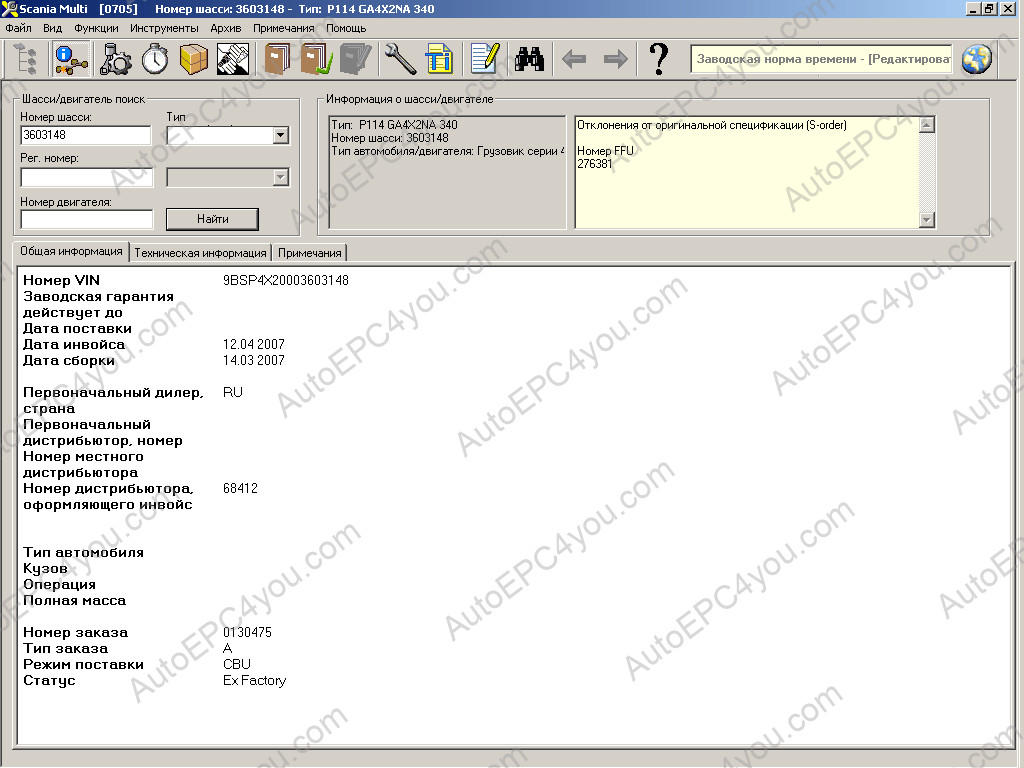Click scroll down arrow in S-order box
Viewport: 1024px width, 768px height.
pyautogui.click(x=926, y=220)
